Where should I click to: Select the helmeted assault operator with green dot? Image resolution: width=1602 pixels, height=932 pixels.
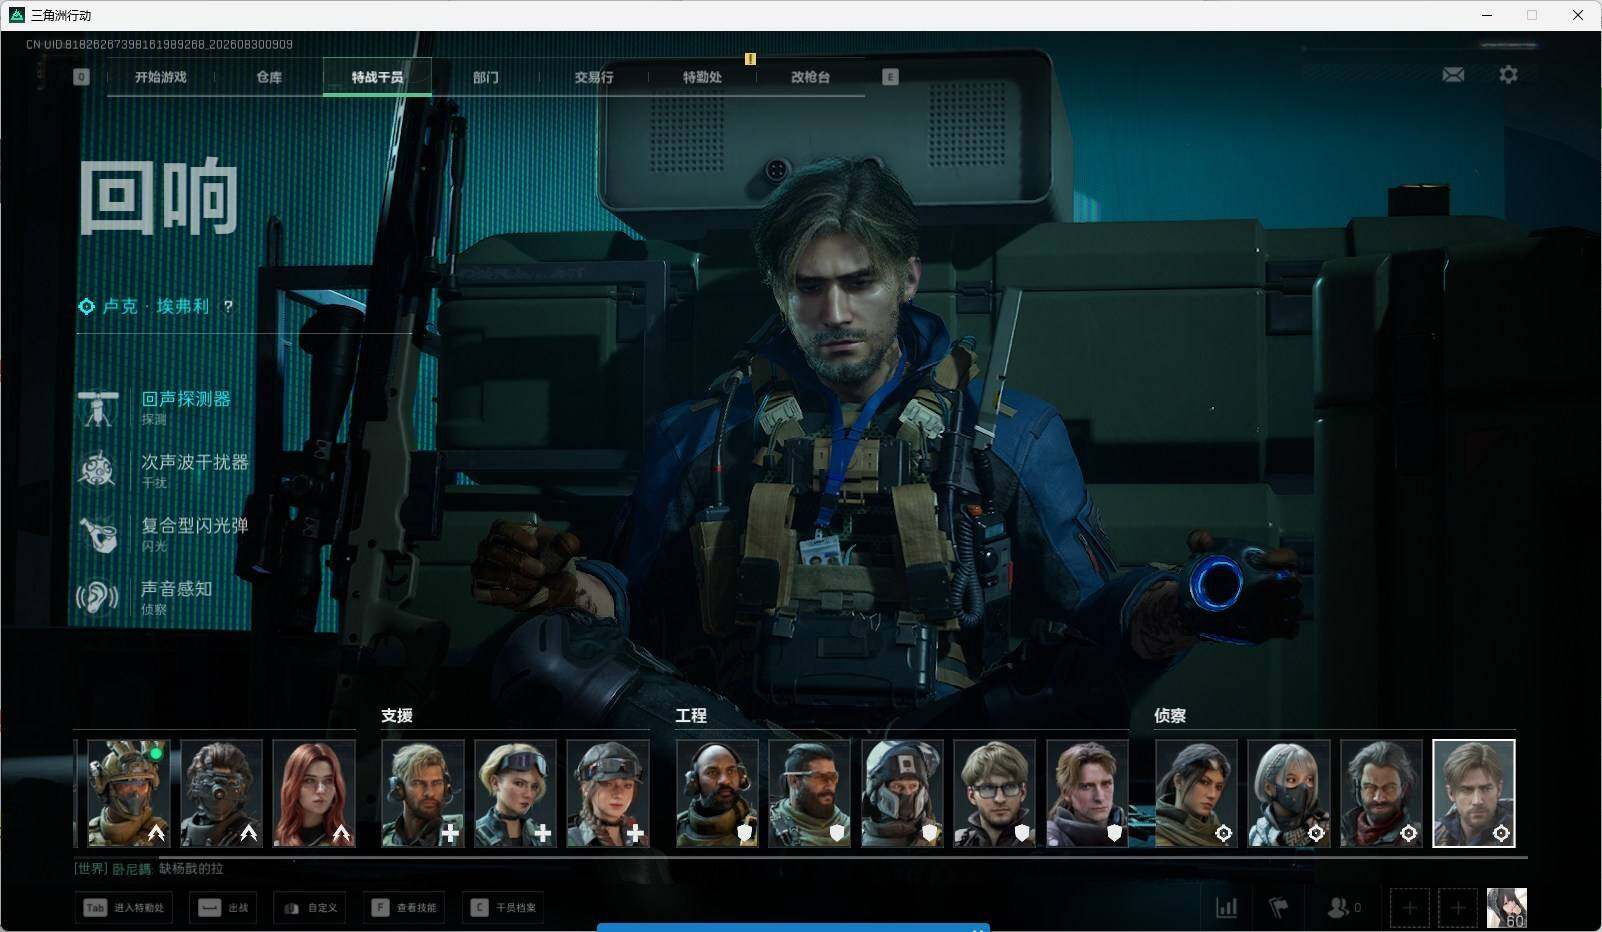[x=128, y=794]
